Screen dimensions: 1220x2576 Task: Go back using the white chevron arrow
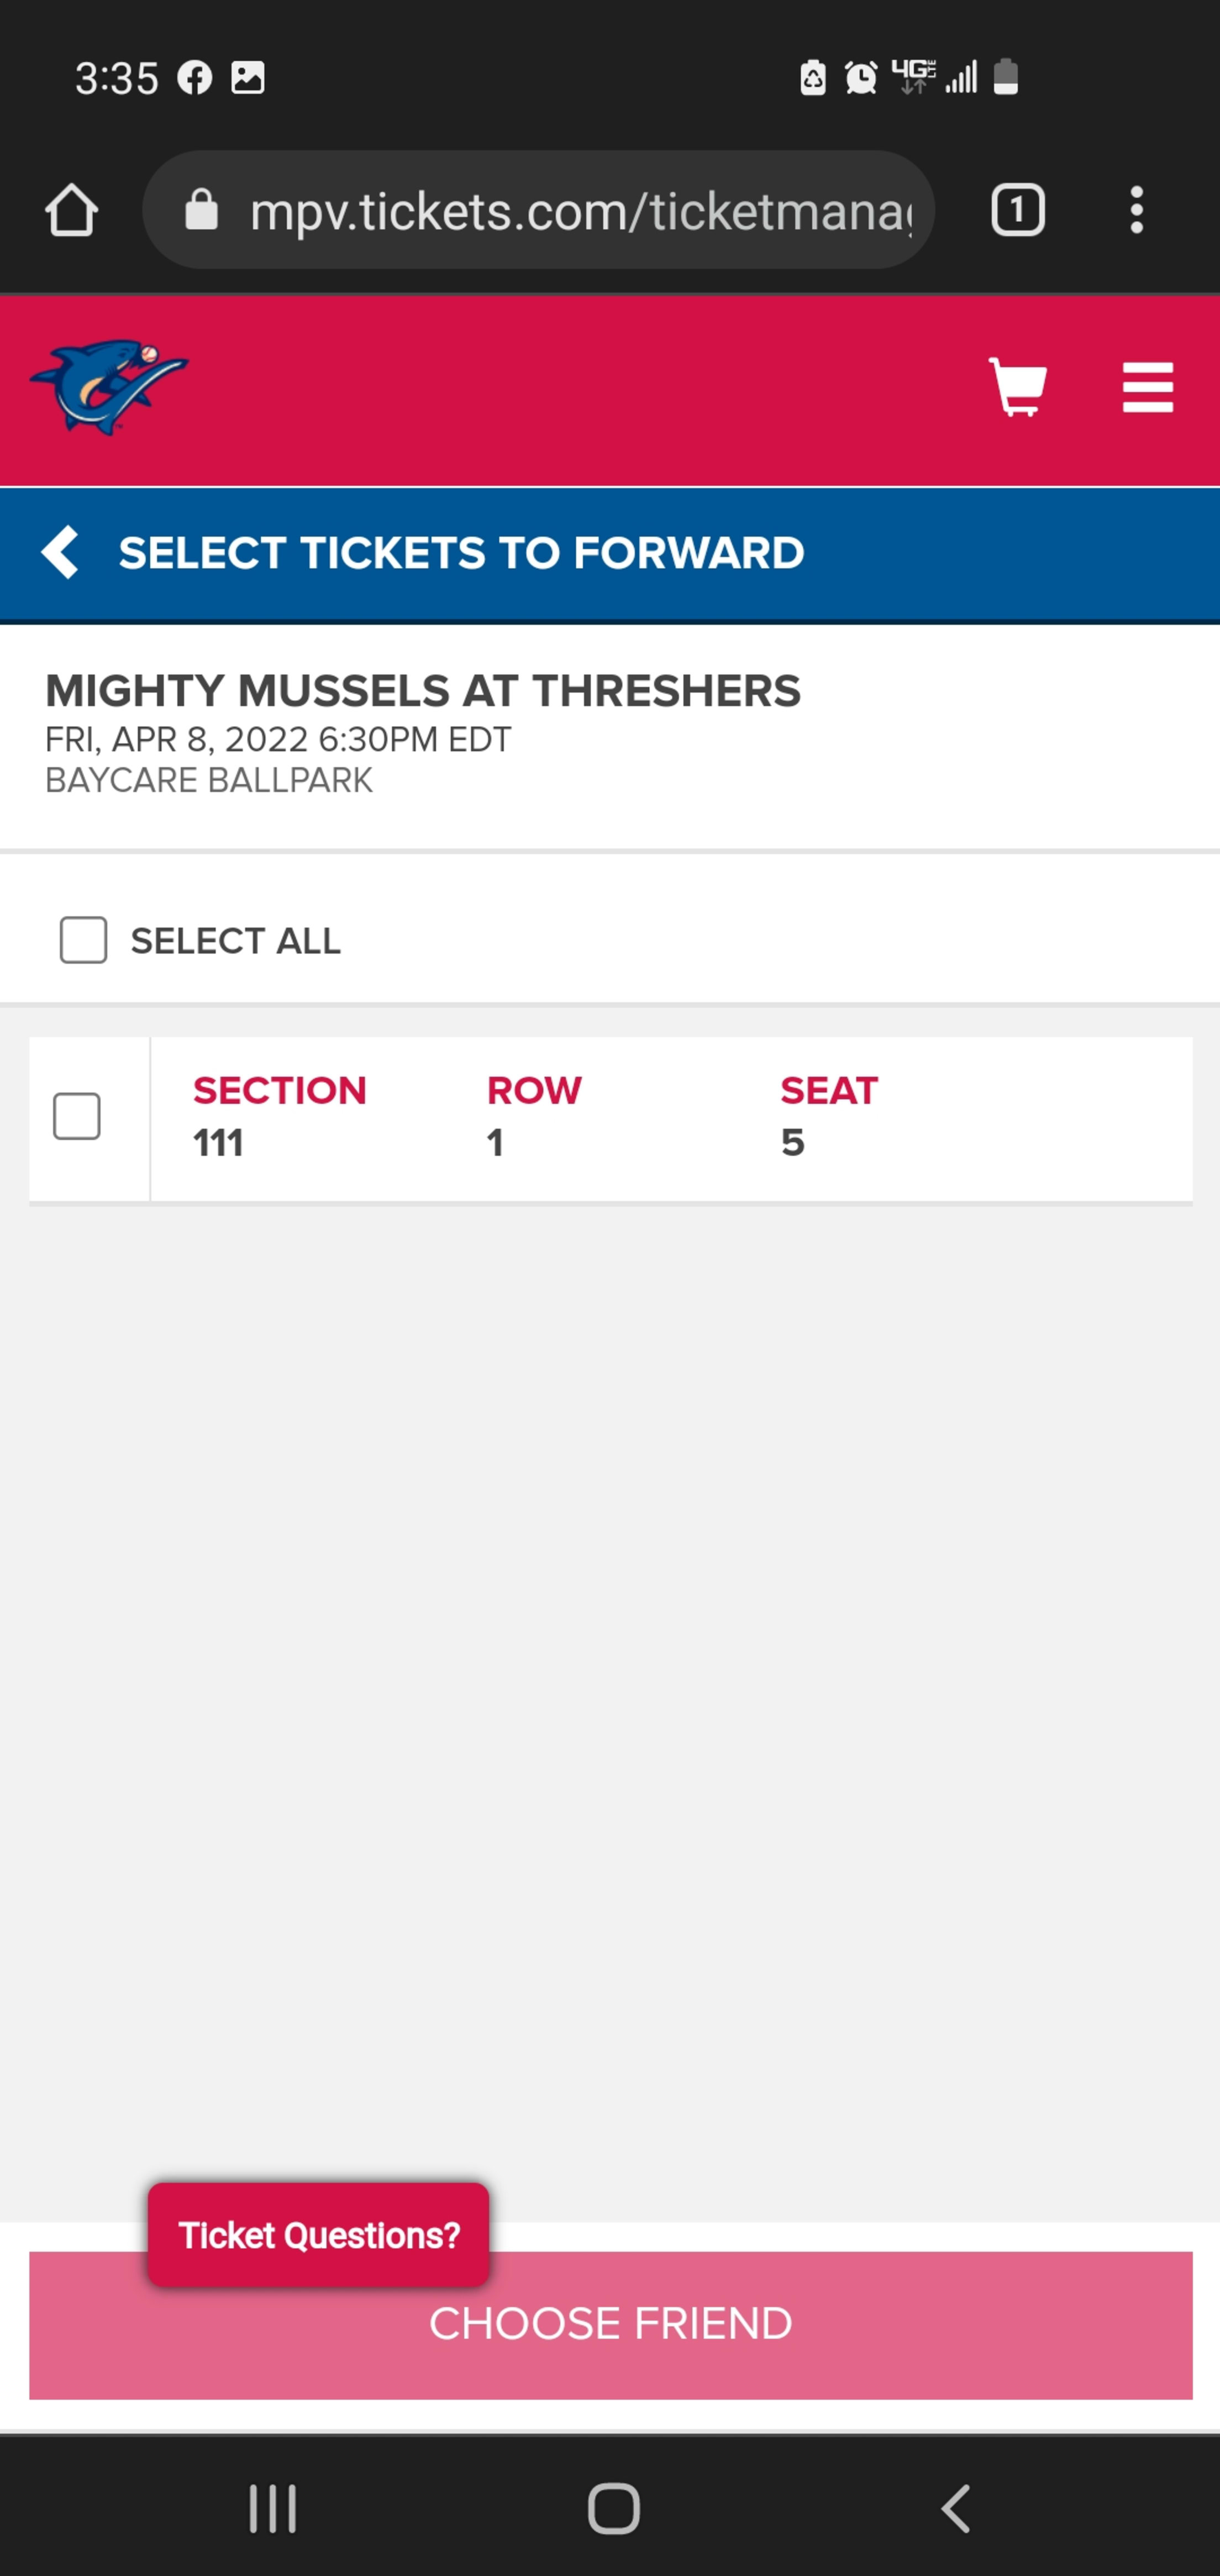click(60, 552)
